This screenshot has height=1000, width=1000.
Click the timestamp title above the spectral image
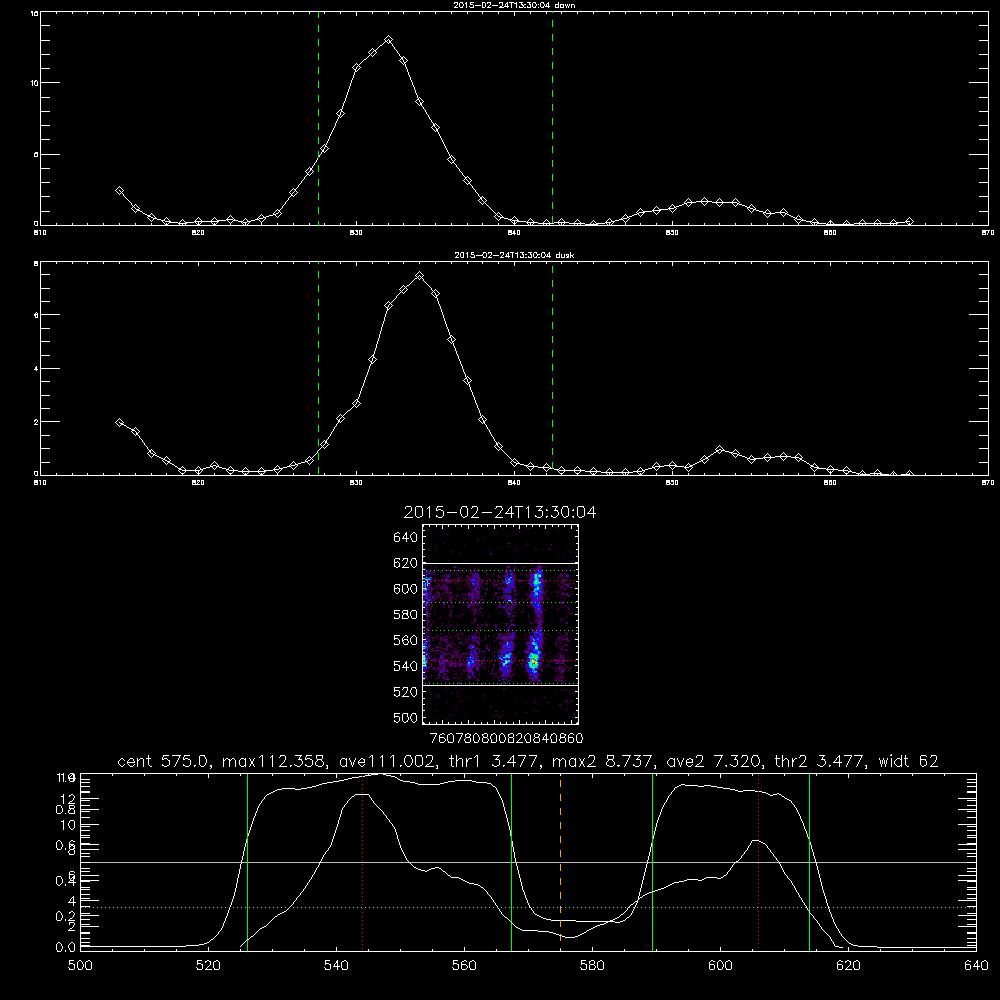pos(500,513)
